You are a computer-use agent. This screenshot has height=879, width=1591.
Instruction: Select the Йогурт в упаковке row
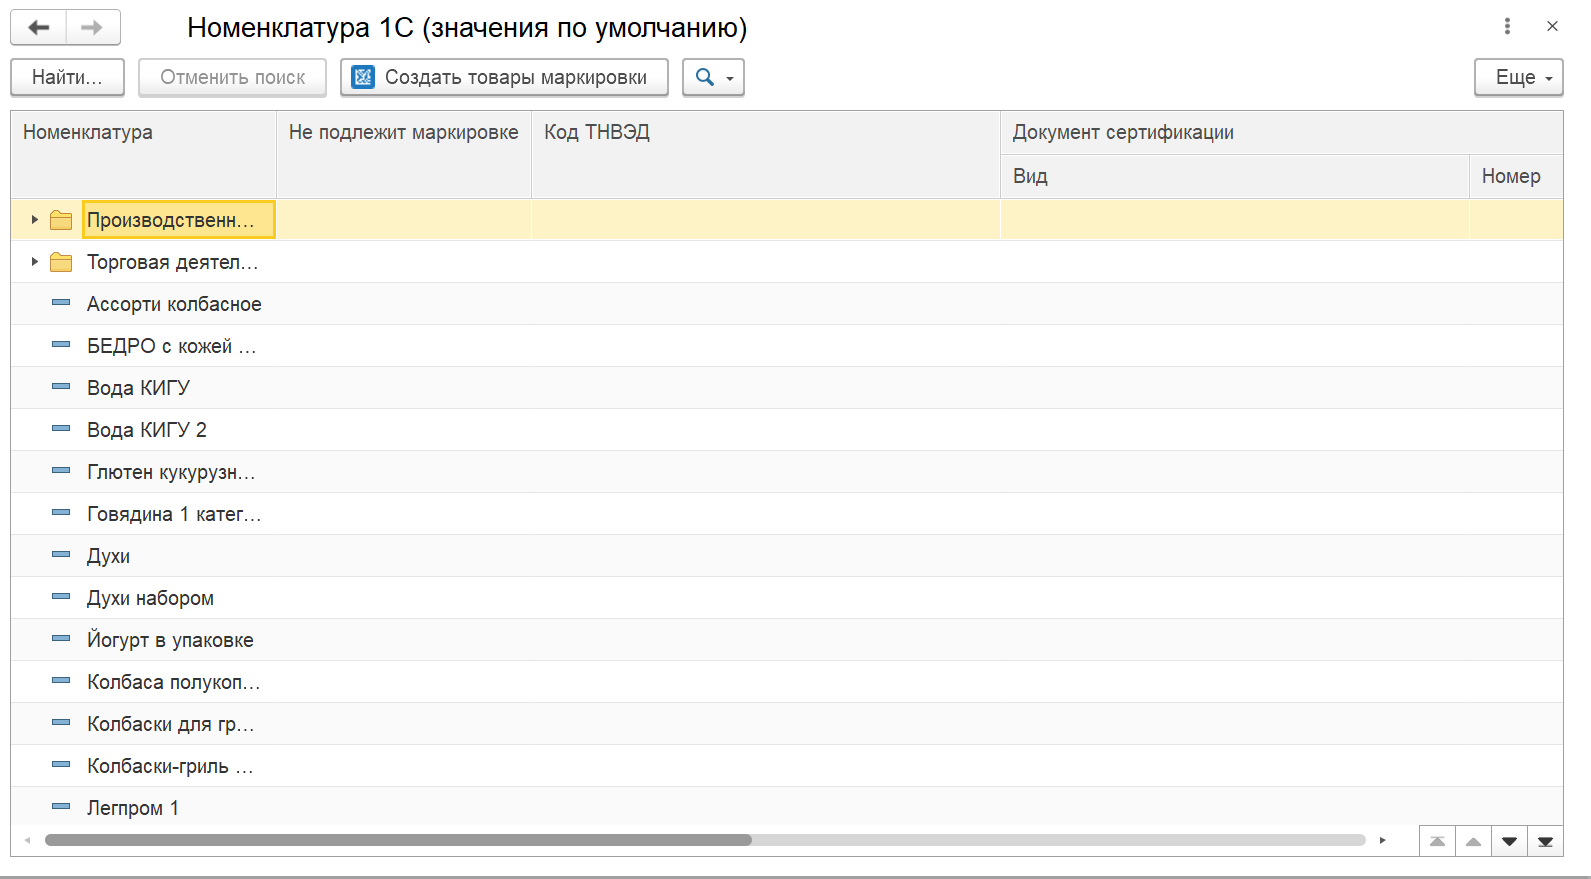[x=787, y=640]
